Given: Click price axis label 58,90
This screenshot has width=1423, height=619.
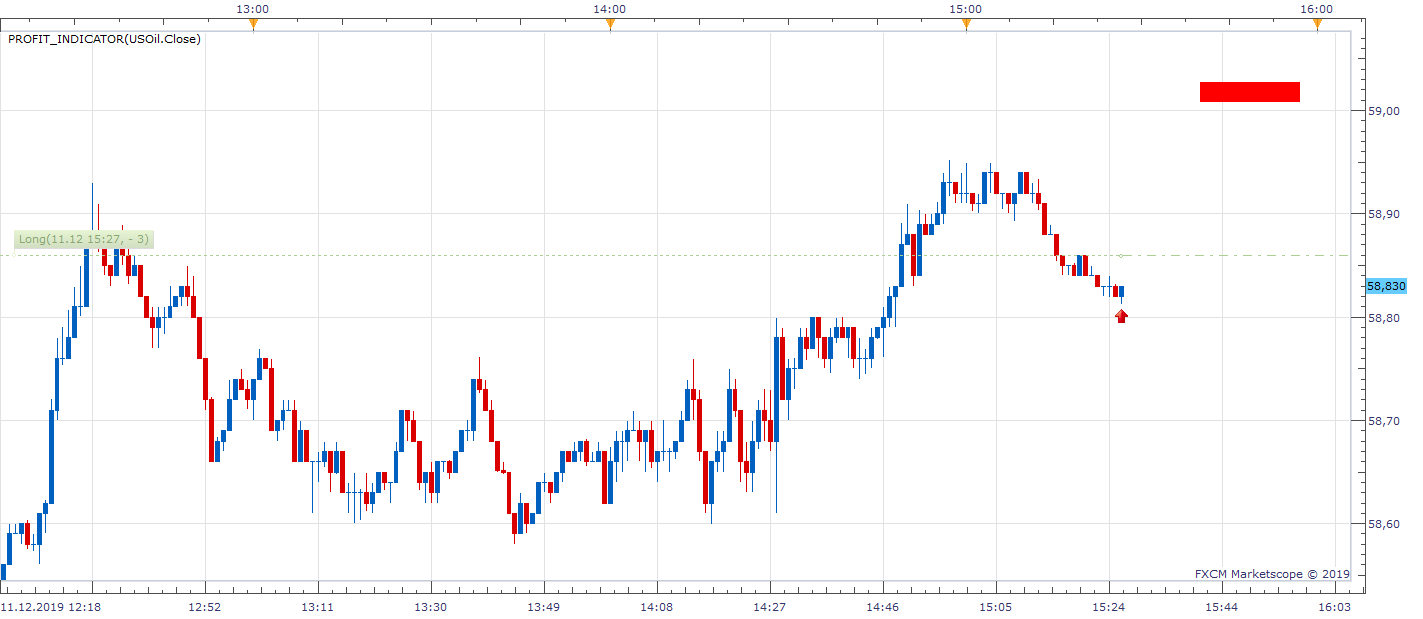Looking at the screenshot, I should 1384,214.
